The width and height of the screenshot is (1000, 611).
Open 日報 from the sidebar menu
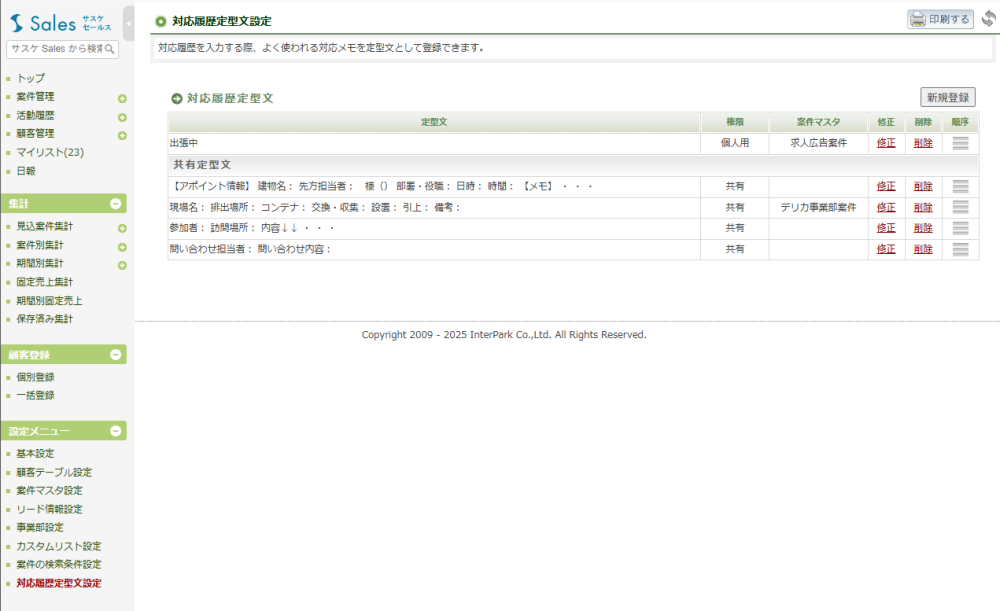click(26, 171)
